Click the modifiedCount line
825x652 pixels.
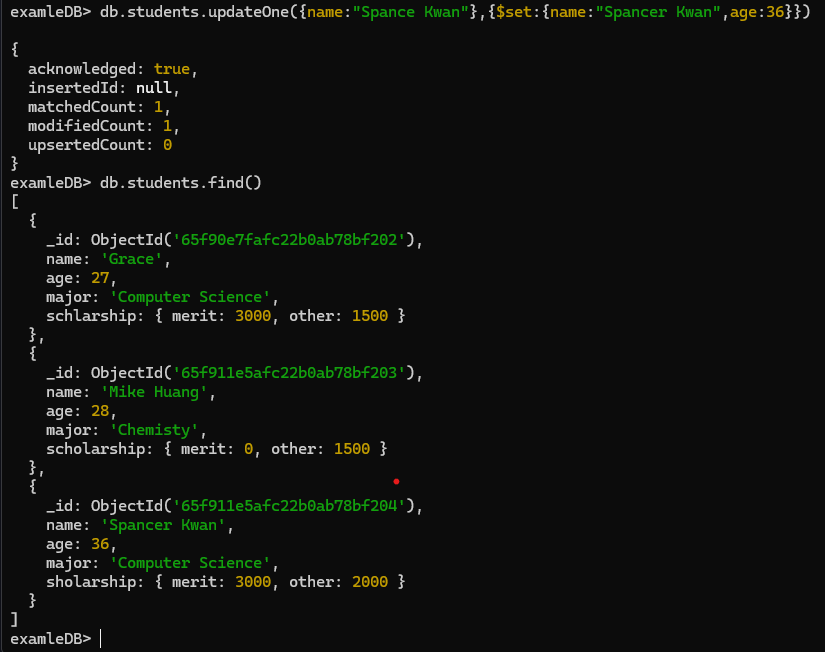click(x=104, y=126)
